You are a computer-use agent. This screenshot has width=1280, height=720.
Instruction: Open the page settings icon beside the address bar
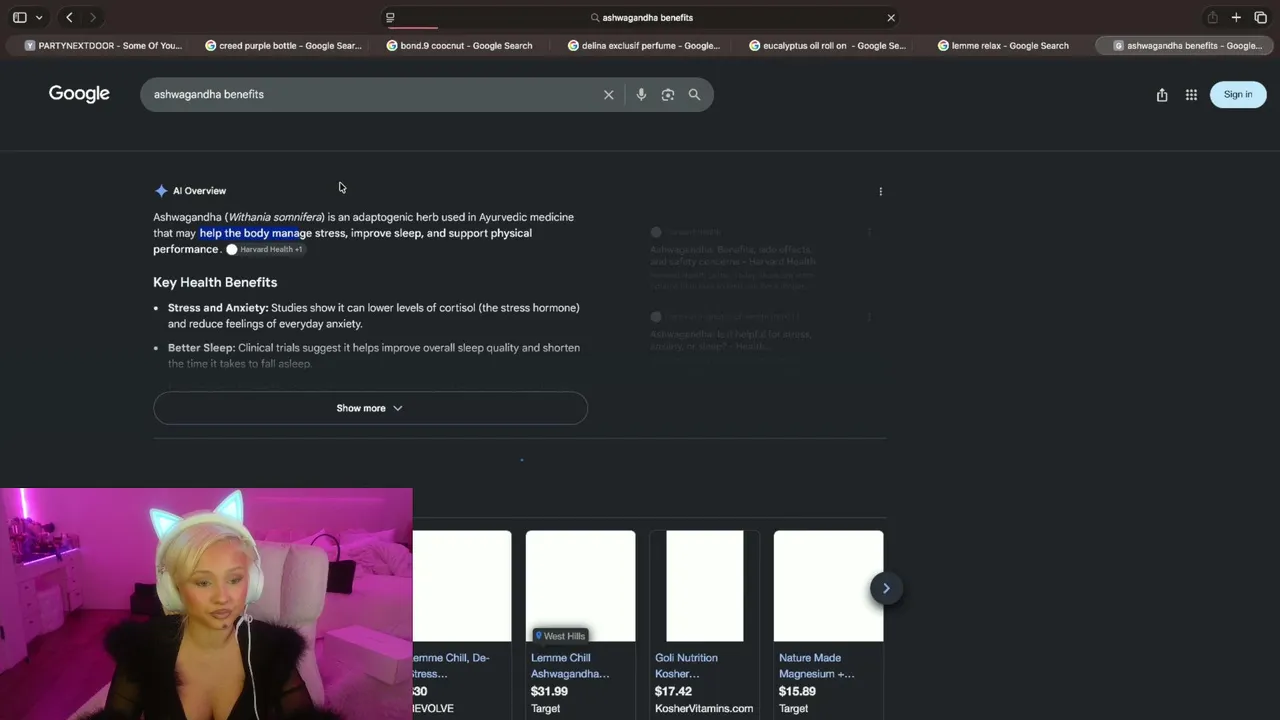pyautogui.click(x=390, y=17)
